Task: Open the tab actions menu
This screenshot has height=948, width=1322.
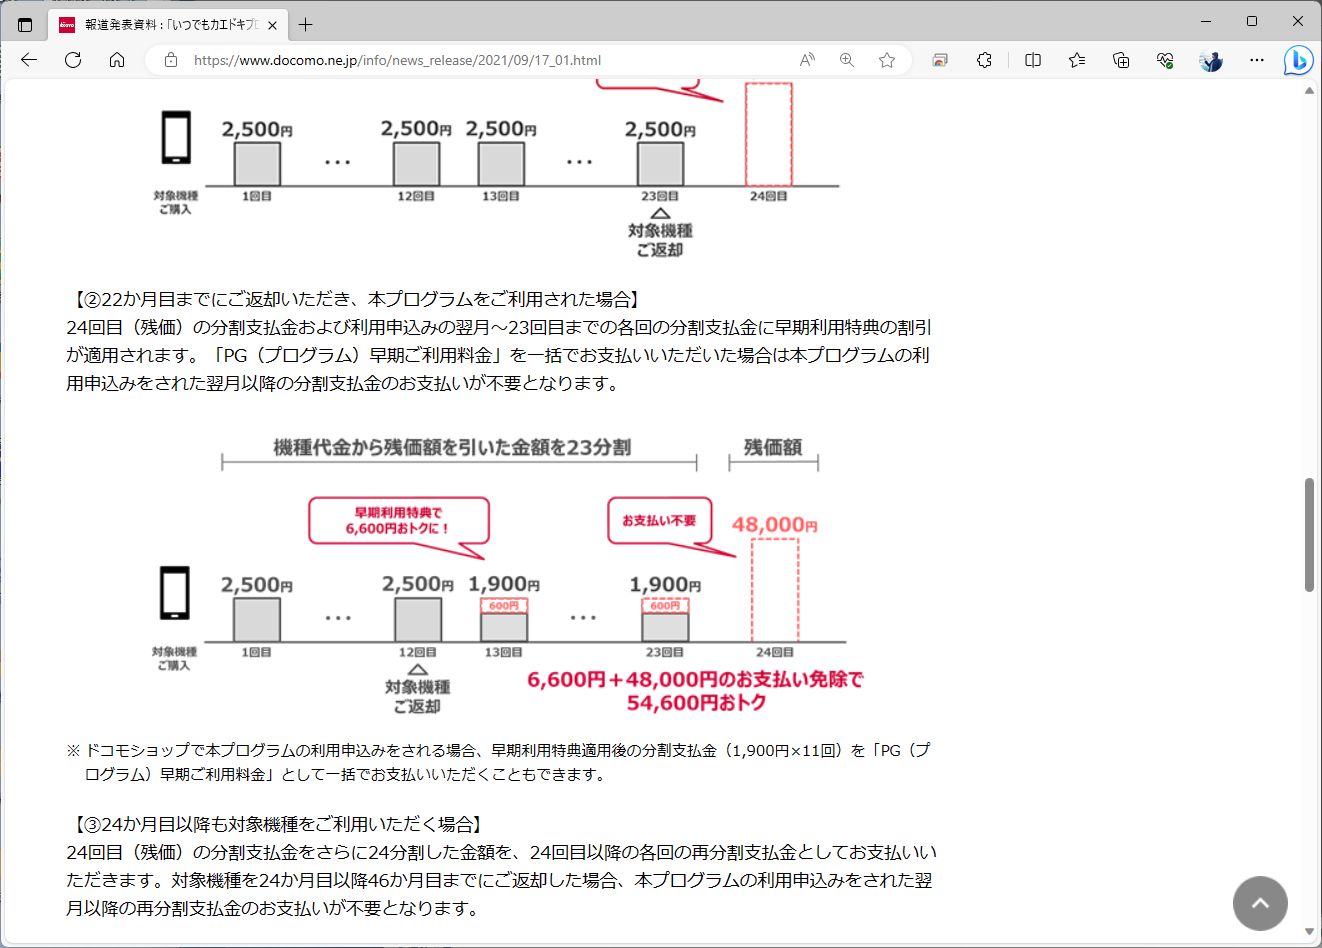Action: click(x=23, y=24)
